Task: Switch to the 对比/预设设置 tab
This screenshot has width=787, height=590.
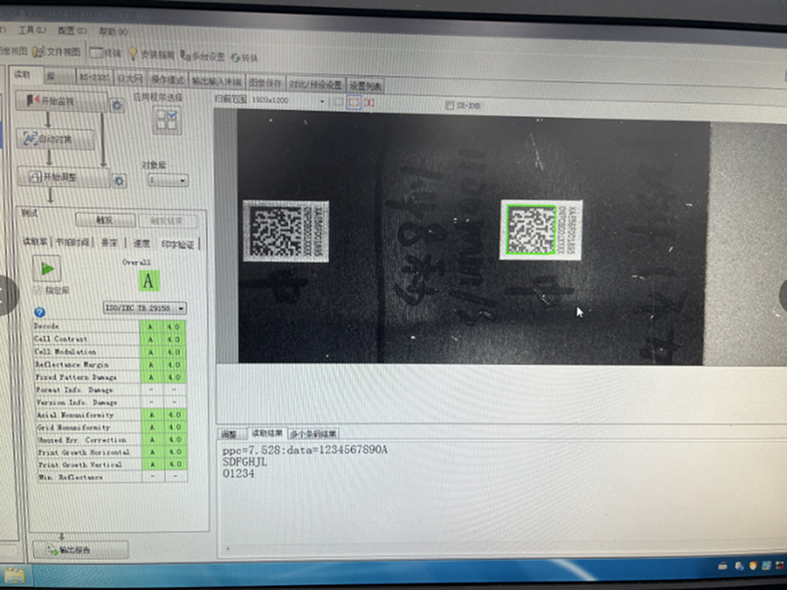Action: pos(316,84)
